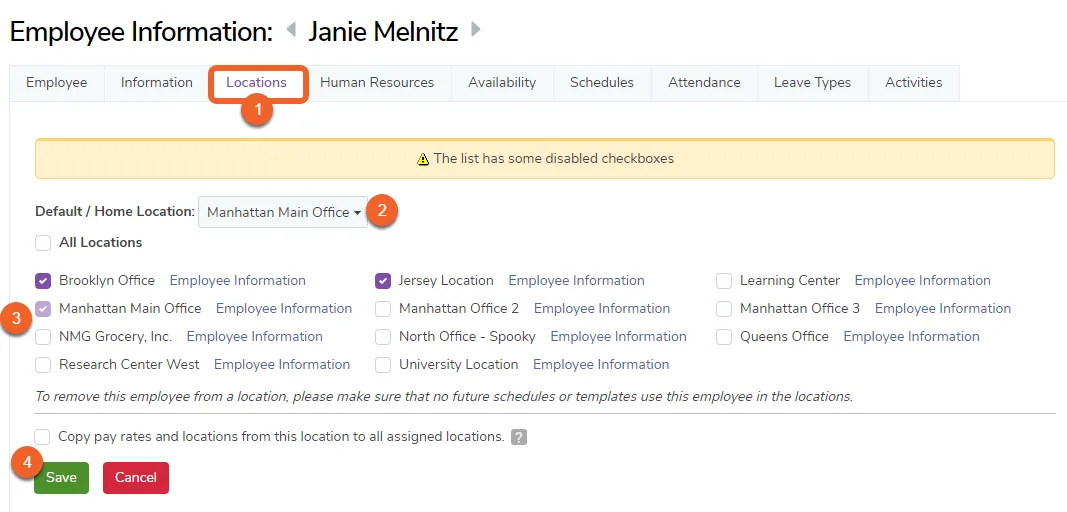Click the remove employee note text
The image size is (1067, 512).
444,396
